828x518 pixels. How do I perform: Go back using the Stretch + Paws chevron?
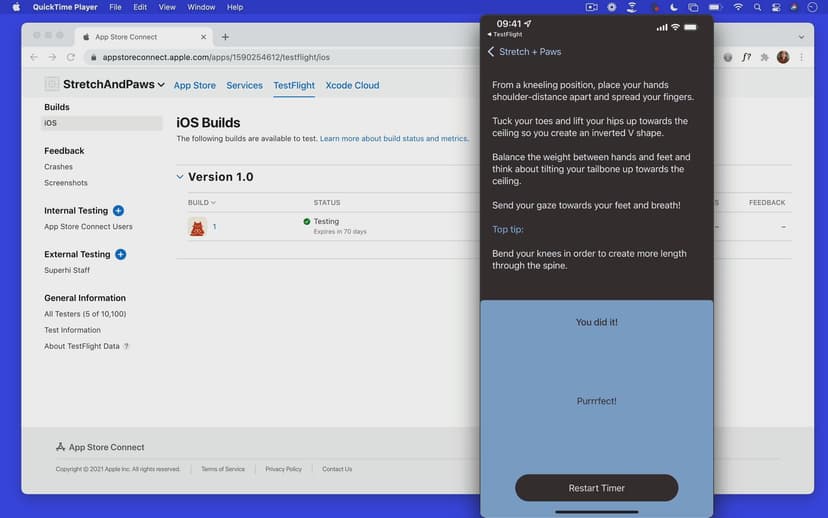coord(491,52)
